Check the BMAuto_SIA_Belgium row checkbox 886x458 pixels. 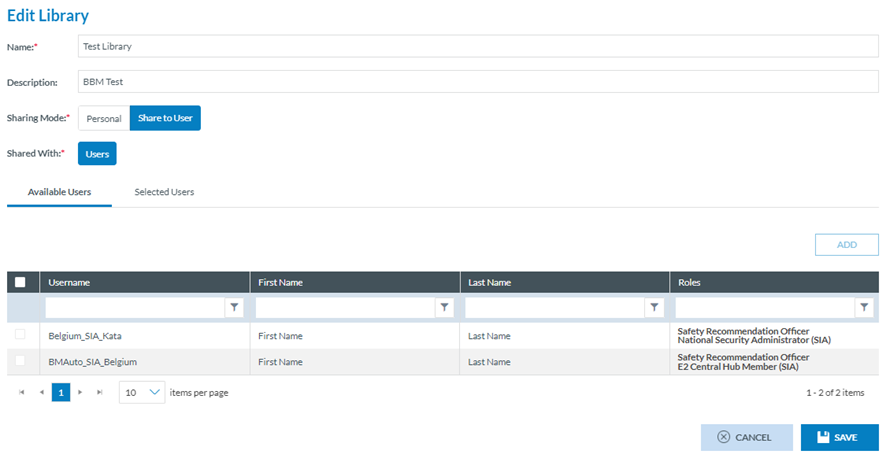[x=20, y=361]
